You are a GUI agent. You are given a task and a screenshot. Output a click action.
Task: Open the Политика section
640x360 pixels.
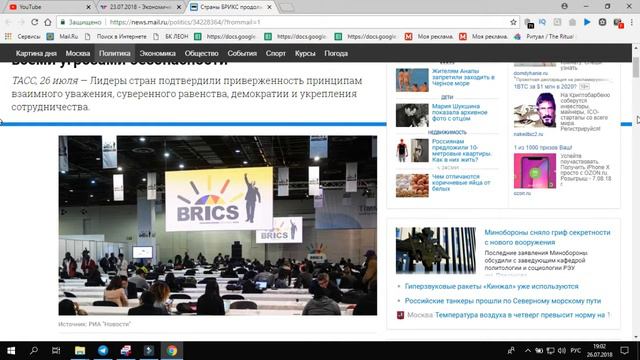(115, 53)
